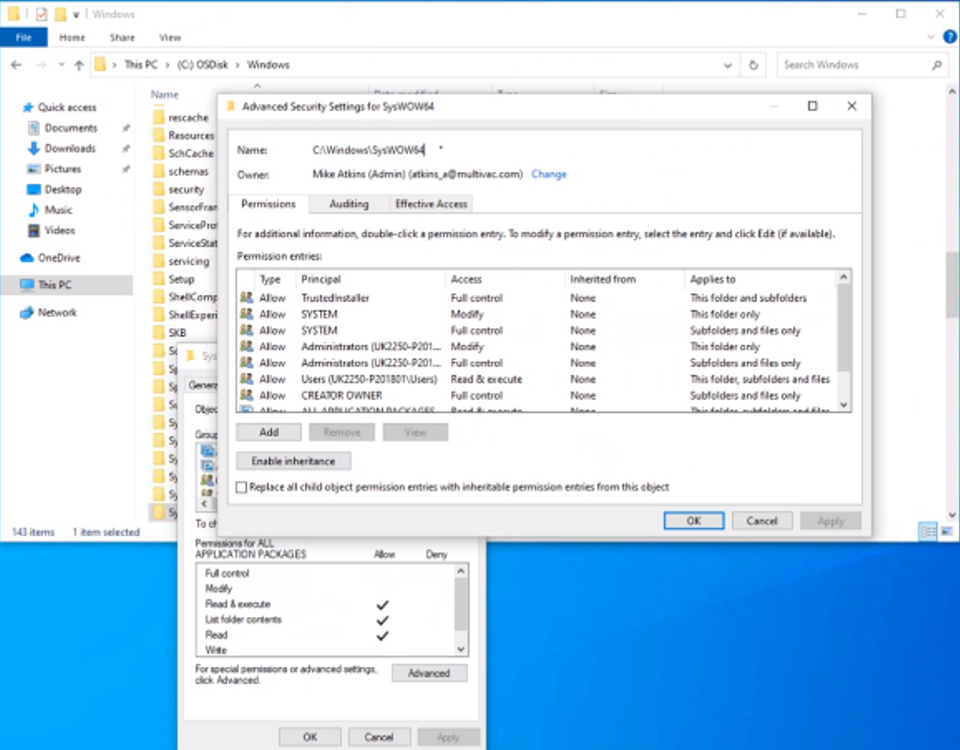This screenshot has width=960, height=750.
Task: Expand the ribbon using the chevron
Action: (x=930, y=38)
